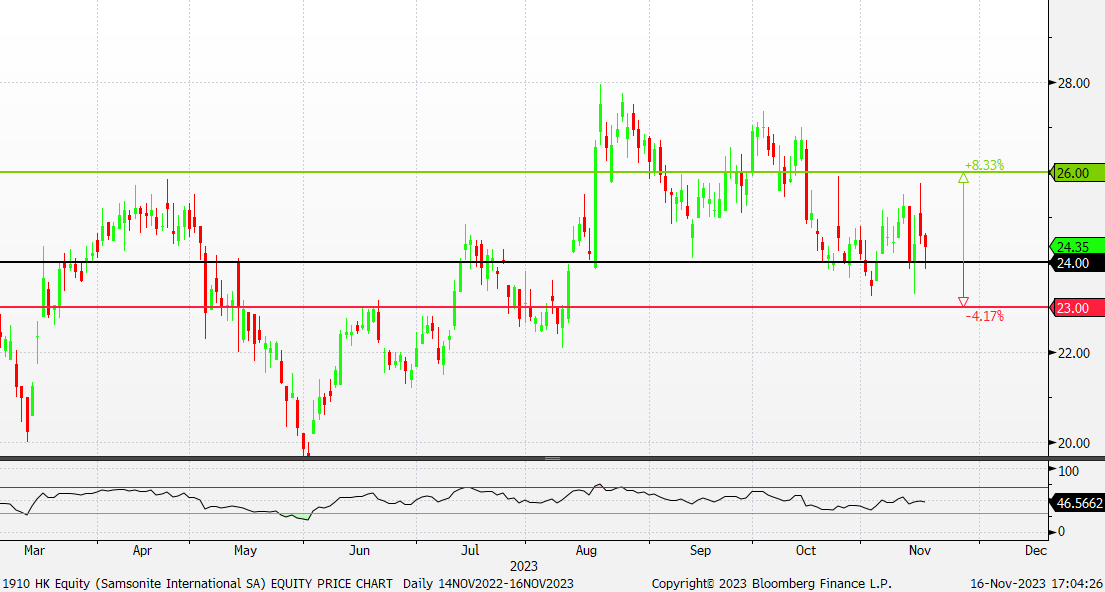The image size is (1105, 592).
Task: Select the red horizontal line at 23.00
Action: tap(525, 307)
